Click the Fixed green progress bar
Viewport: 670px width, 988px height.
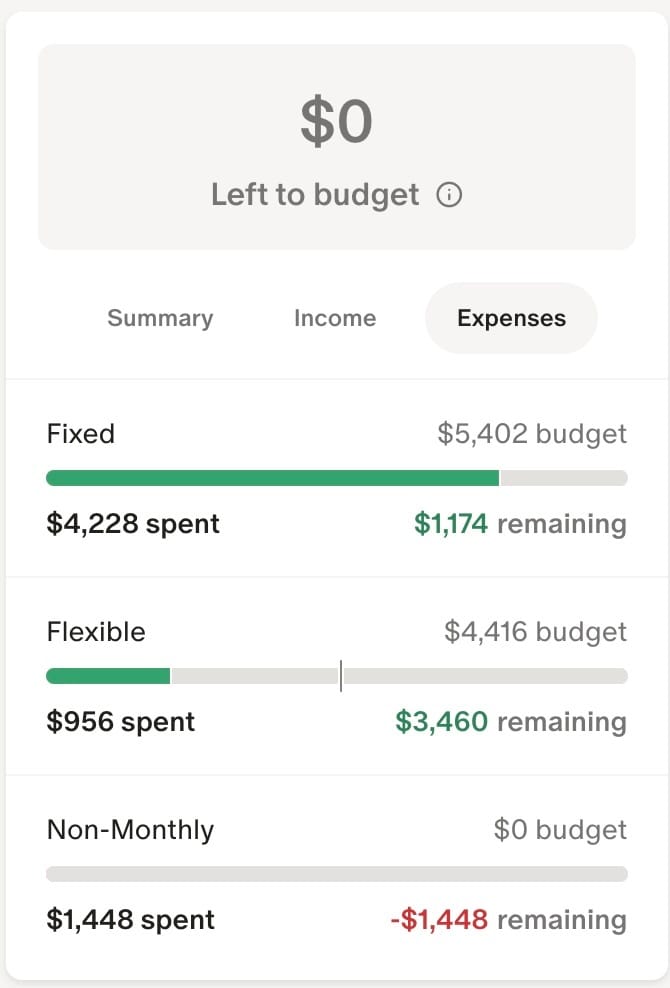pos(273,478)
